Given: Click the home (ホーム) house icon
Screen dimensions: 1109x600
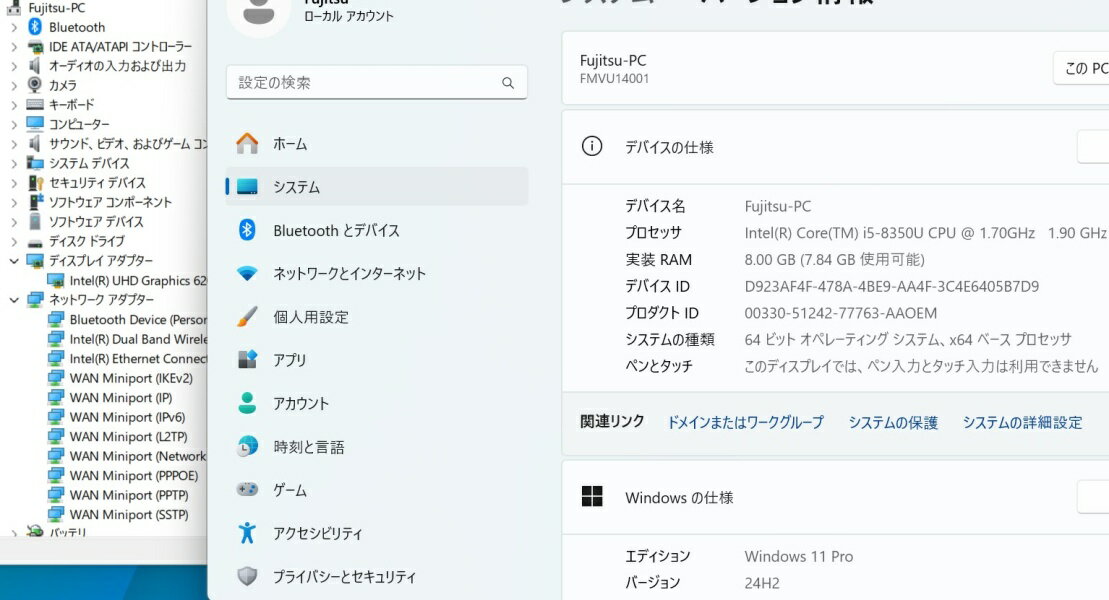Looking at the screenshot, I should coord(247,144).
